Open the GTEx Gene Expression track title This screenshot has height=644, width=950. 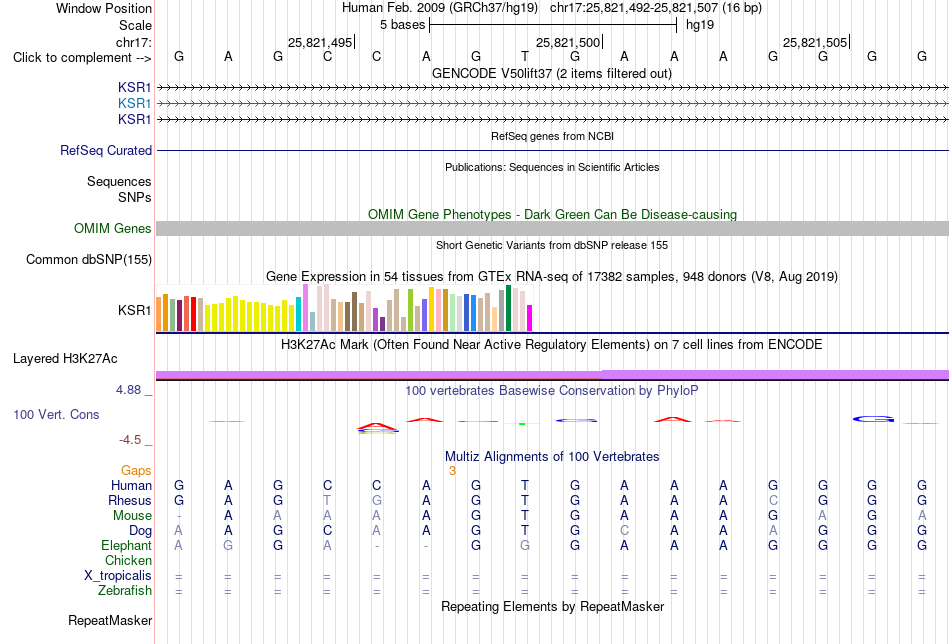click(552, 277)
